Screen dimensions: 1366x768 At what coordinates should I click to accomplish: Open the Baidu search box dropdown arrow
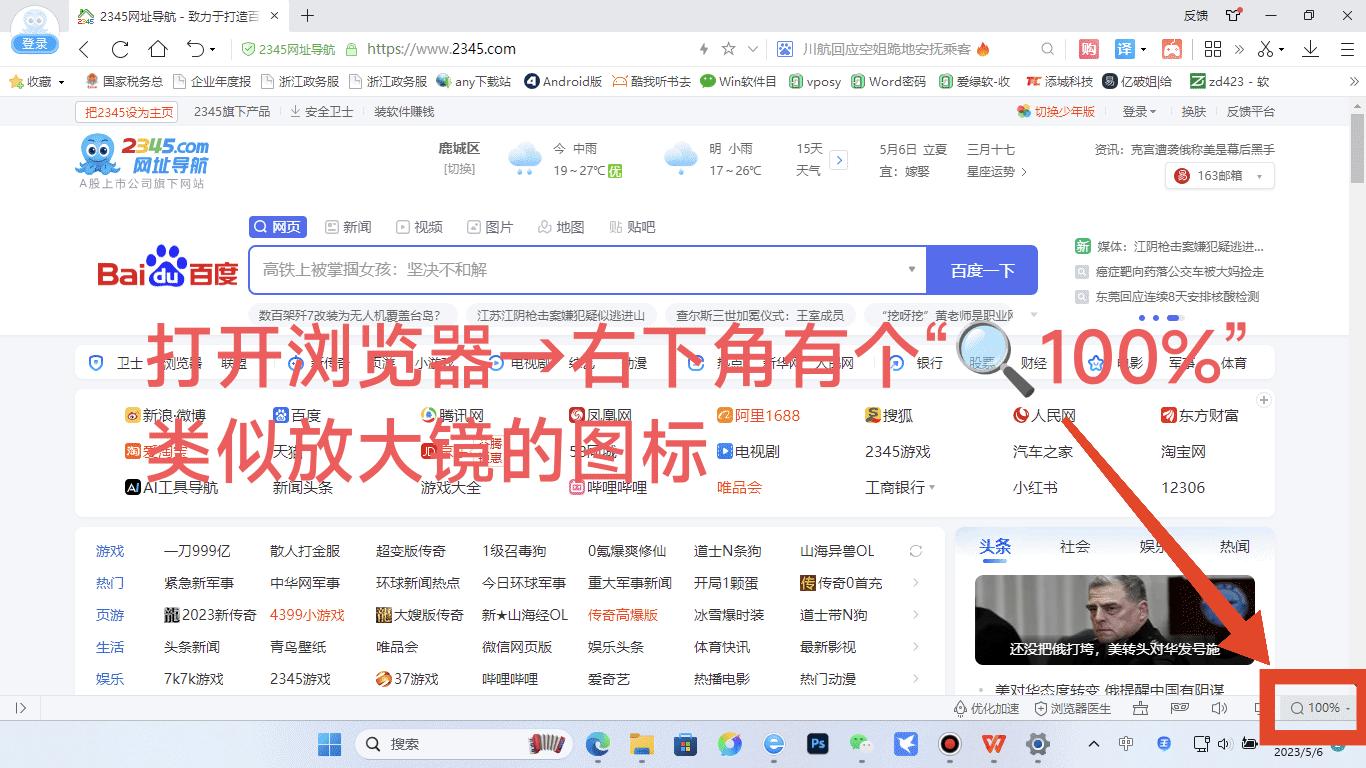(911, 270)
